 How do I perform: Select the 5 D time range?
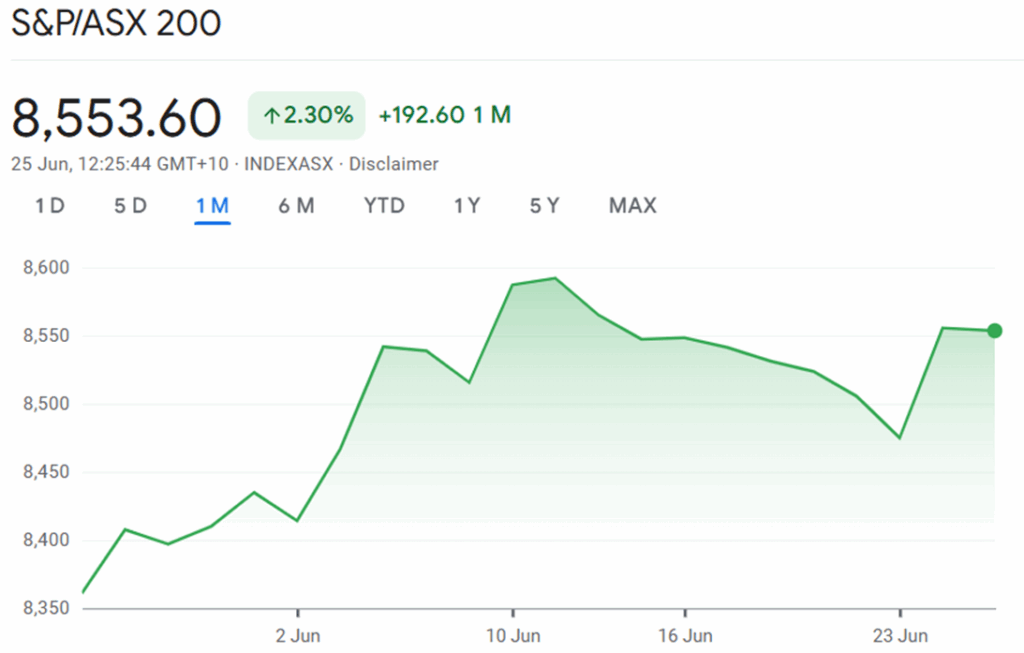point(131,206)
